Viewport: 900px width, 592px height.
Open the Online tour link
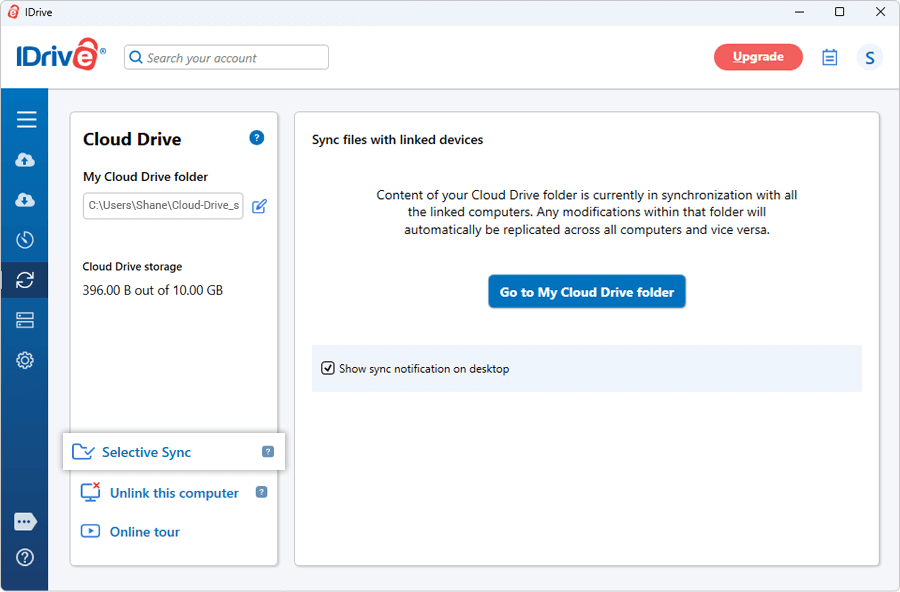(x=144, y=532)
